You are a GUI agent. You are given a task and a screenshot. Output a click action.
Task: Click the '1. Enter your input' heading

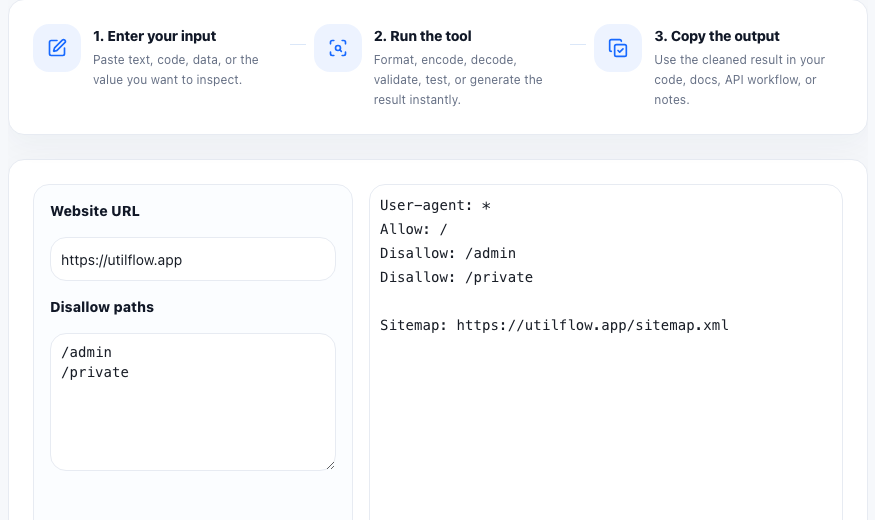[155, 36]
